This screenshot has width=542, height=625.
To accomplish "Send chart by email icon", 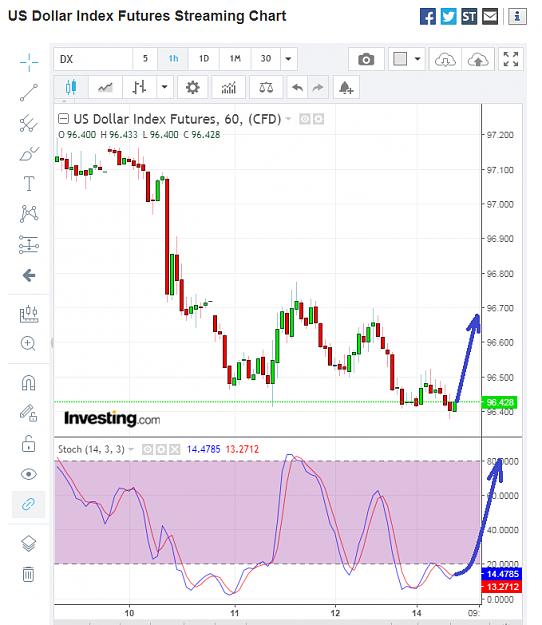I will click(490, 17).
